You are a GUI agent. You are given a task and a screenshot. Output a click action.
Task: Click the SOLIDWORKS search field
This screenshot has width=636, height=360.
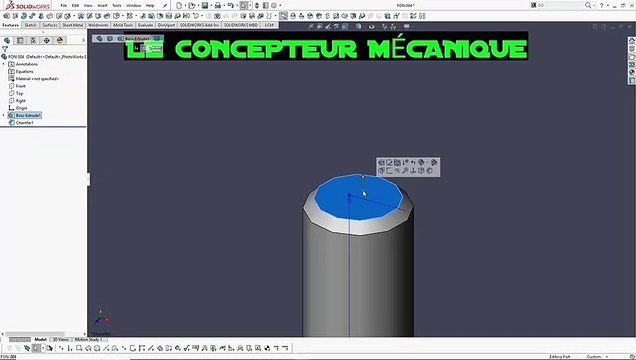560,5
